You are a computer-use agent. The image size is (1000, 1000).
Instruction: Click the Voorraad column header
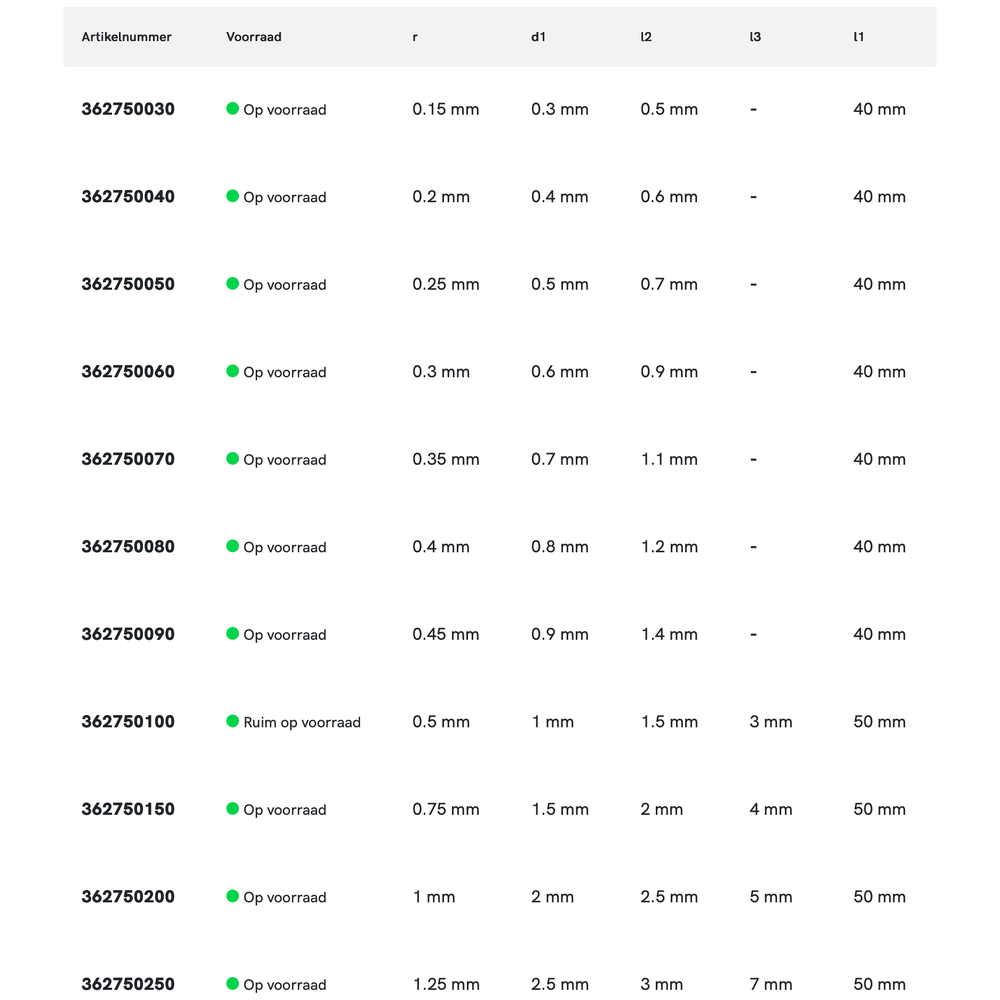254,37
